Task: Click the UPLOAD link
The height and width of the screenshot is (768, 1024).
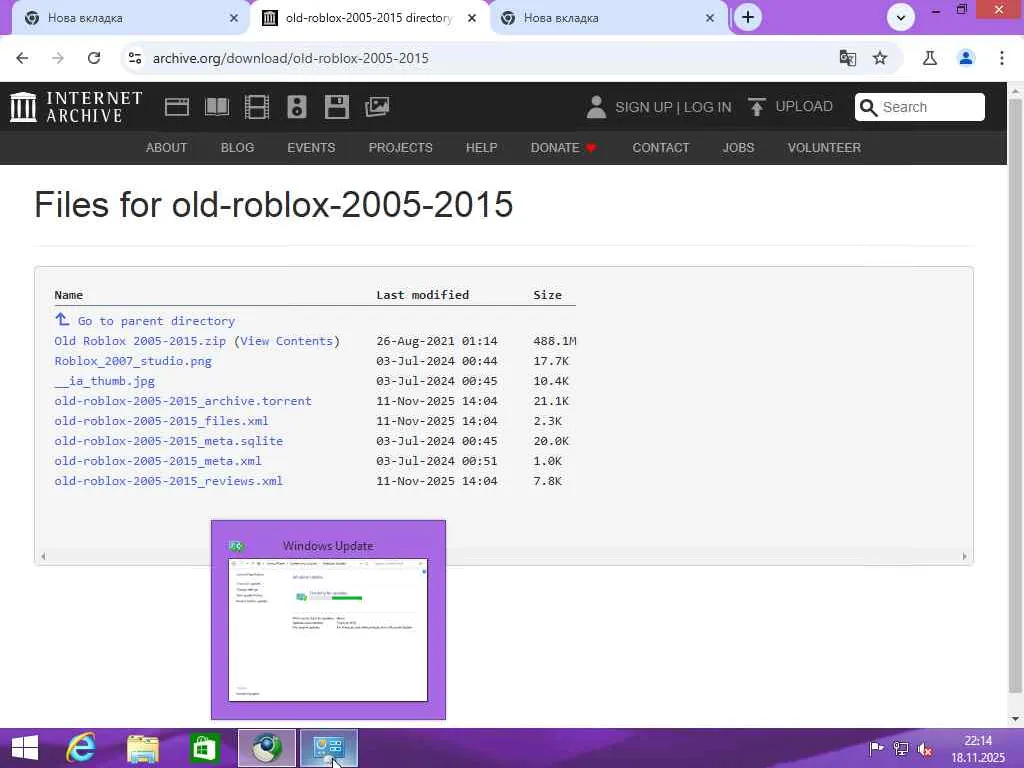Action: coord(804,106)
